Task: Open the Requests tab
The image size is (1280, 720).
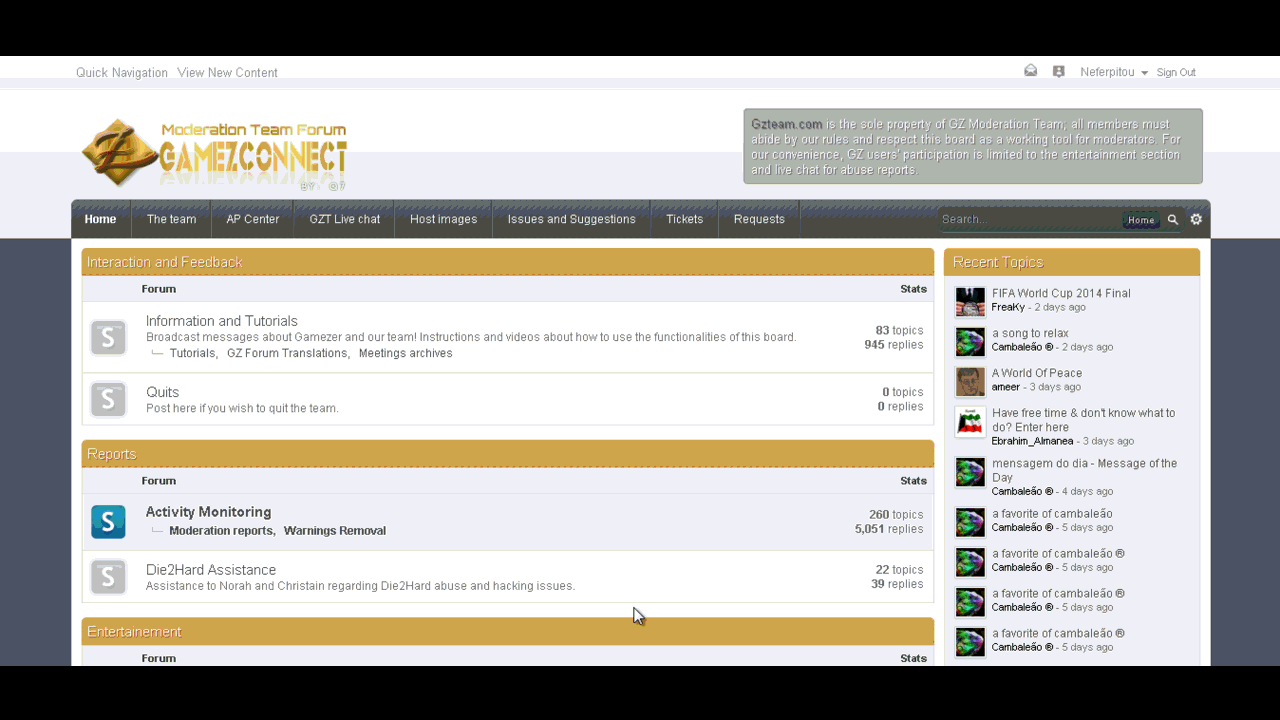Action: tap(759, 219)
